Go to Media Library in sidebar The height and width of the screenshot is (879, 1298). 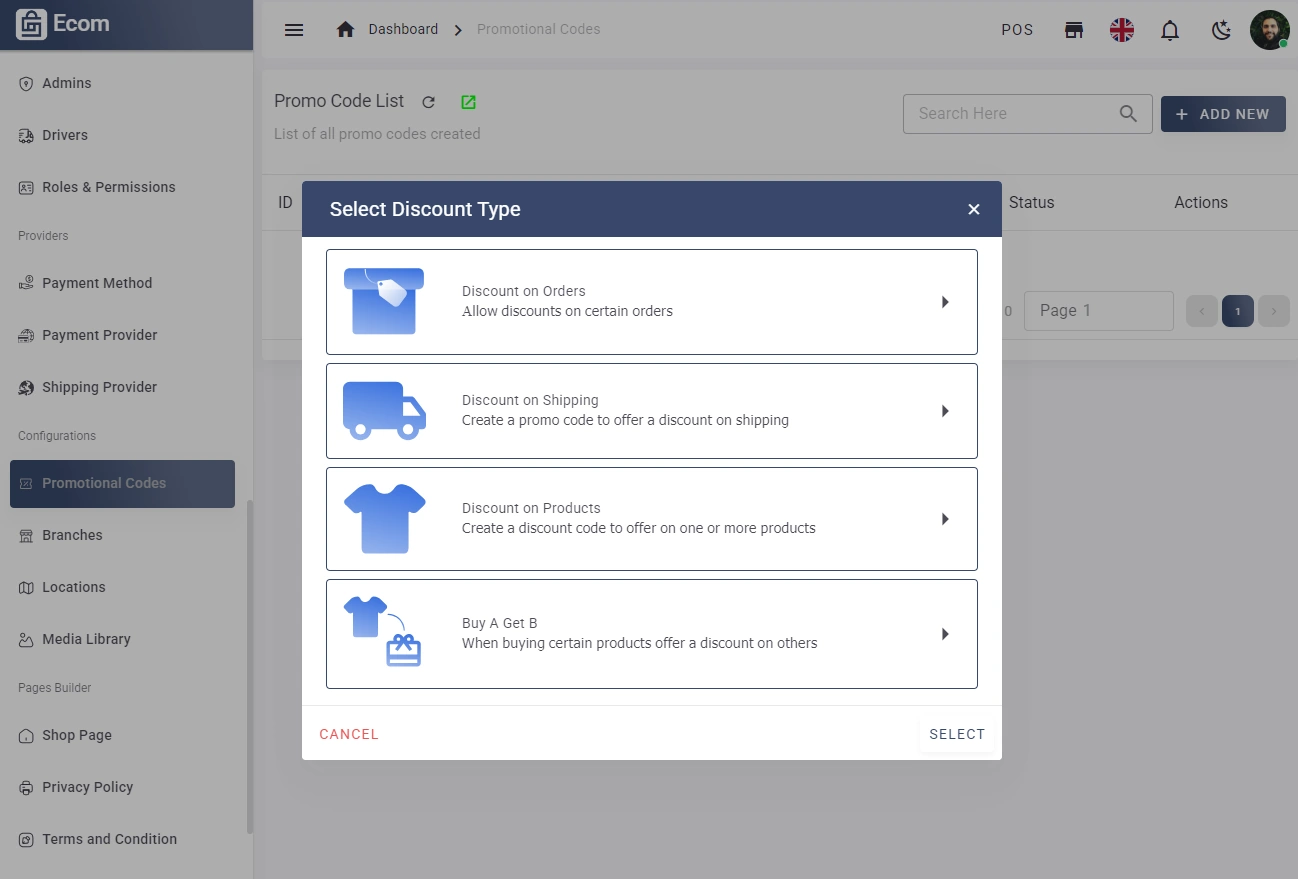point(86,639)
